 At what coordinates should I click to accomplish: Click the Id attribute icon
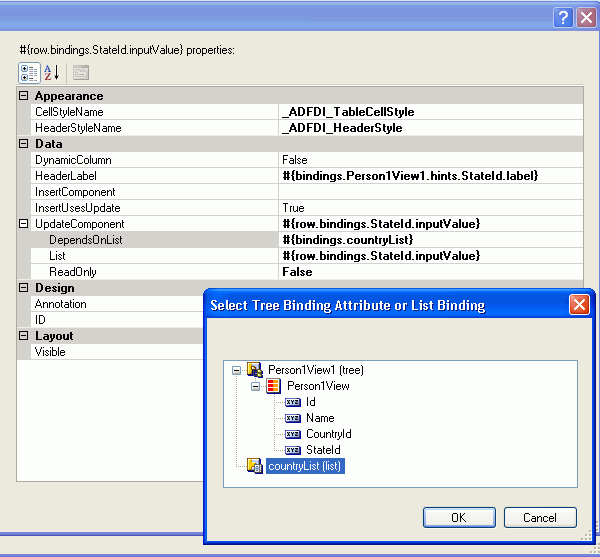293,402
